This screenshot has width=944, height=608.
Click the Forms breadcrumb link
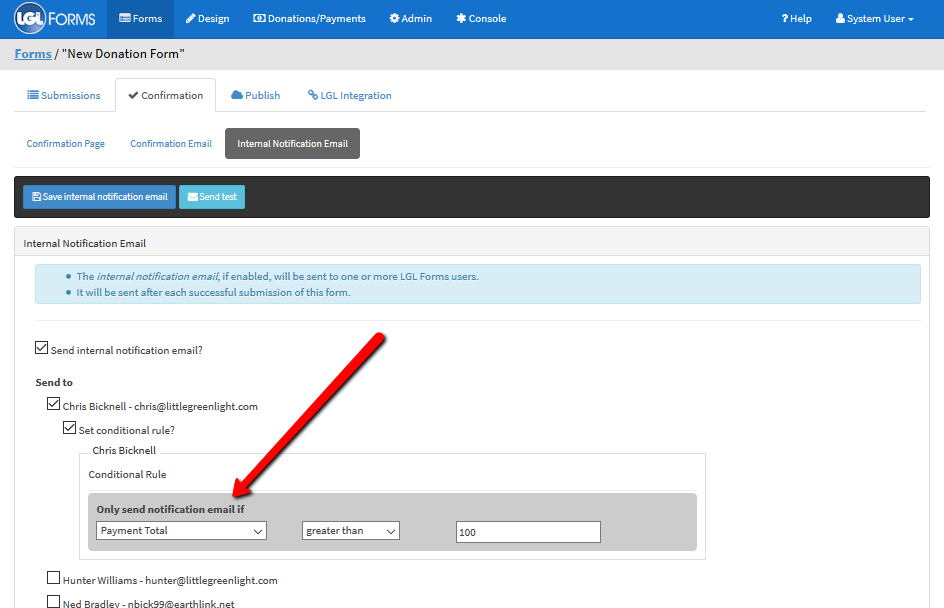32,53
